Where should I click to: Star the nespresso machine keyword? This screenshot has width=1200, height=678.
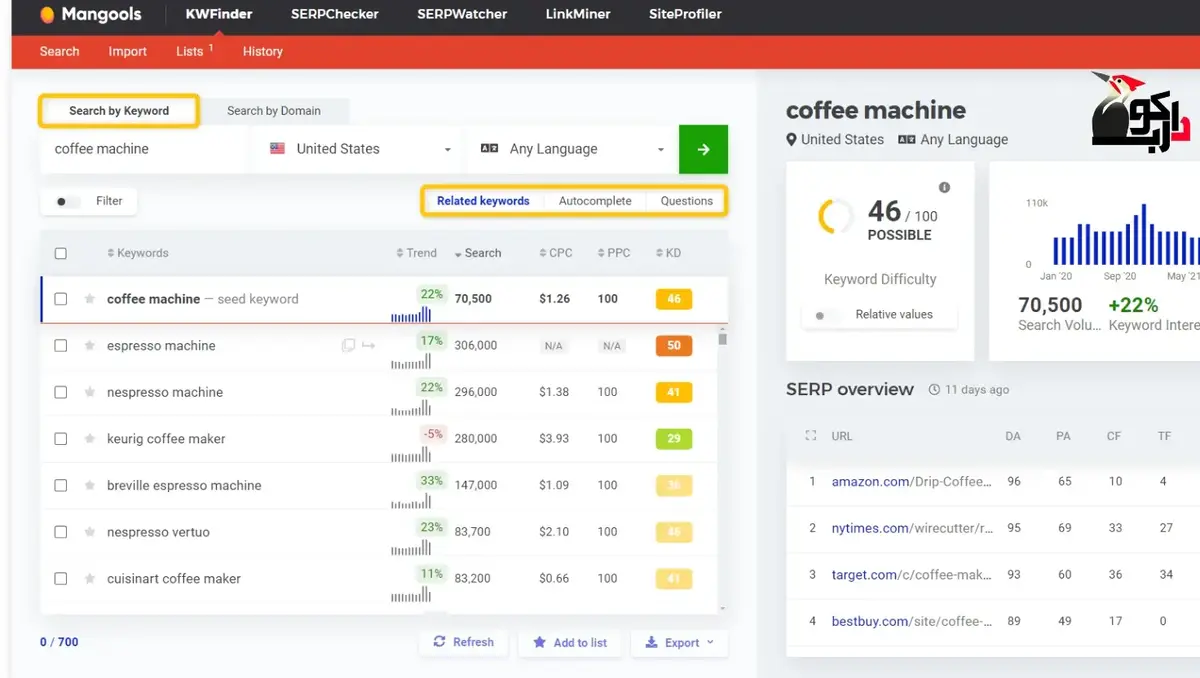point(89,392)
